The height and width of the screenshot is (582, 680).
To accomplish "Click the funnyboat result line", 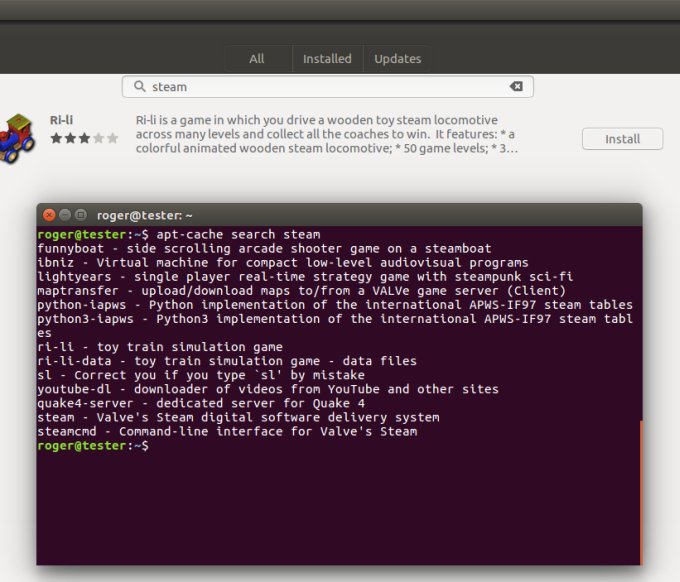I will click(x=264, y=248).
